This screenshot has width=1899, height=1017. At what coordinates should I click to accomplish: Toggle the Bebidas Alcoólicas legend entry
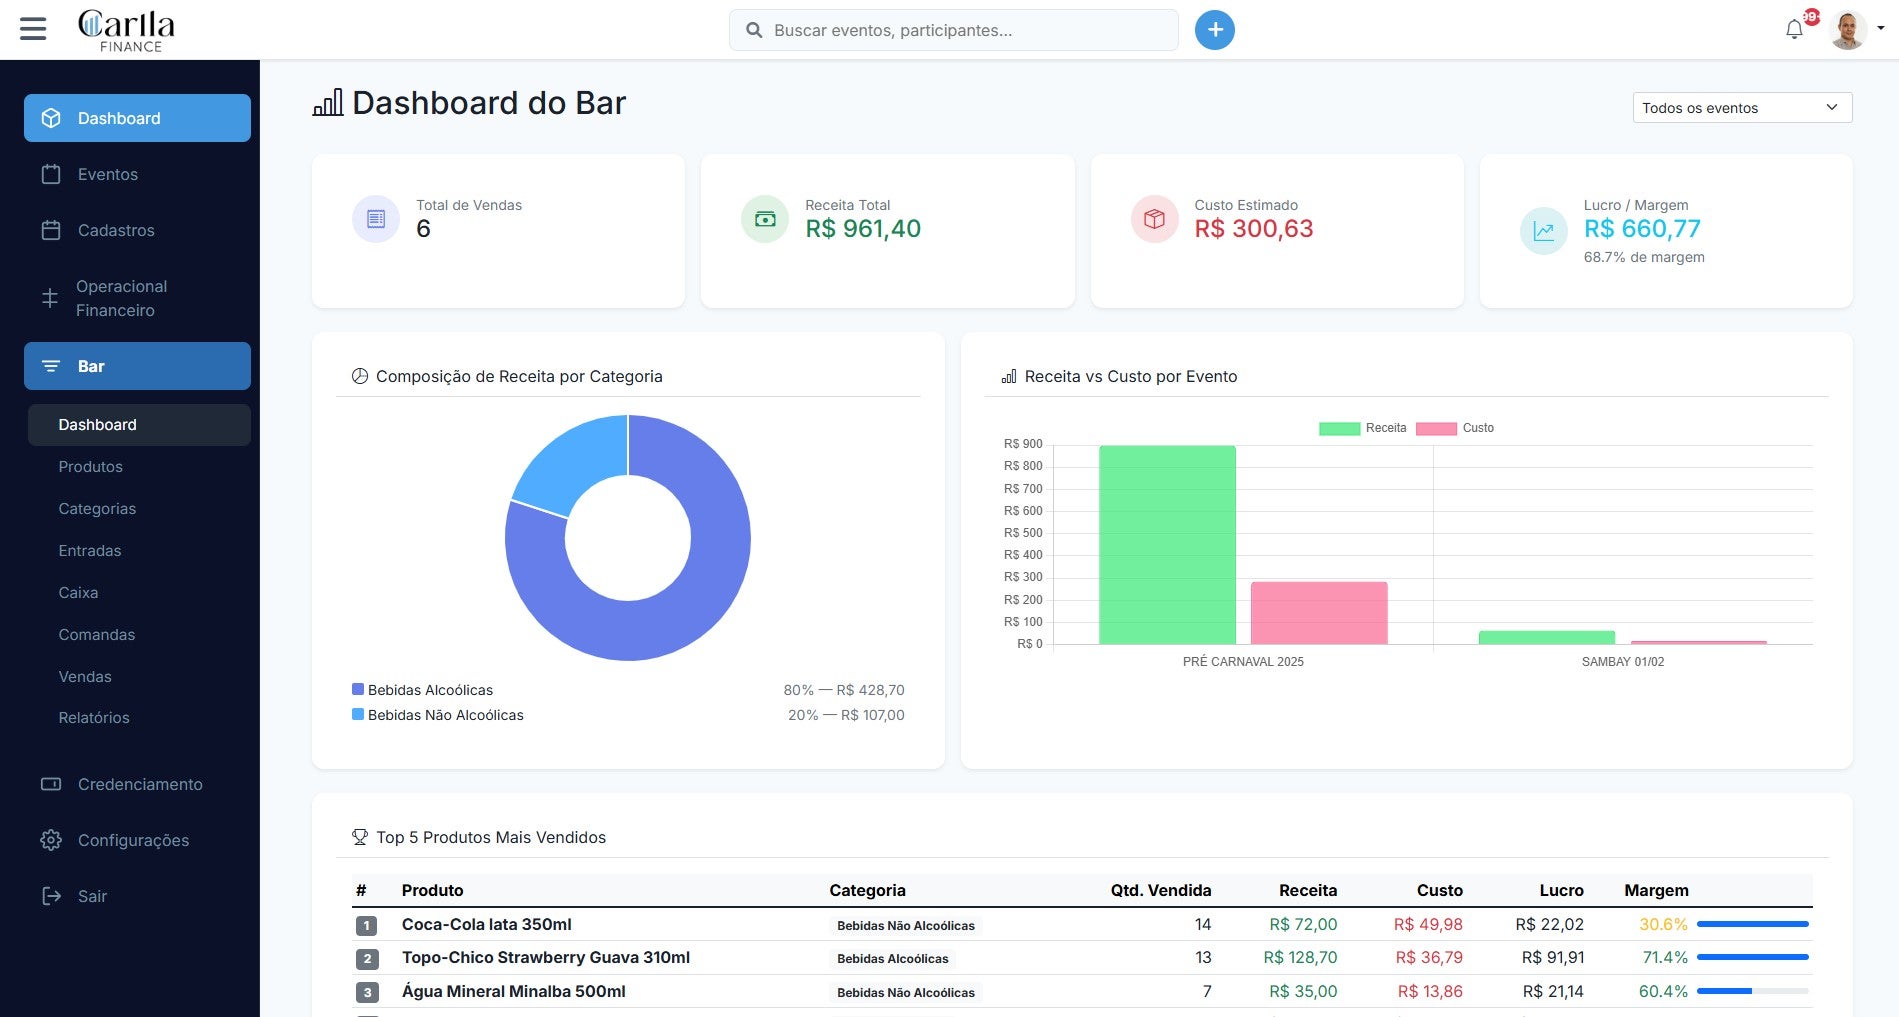click(428, 690)
